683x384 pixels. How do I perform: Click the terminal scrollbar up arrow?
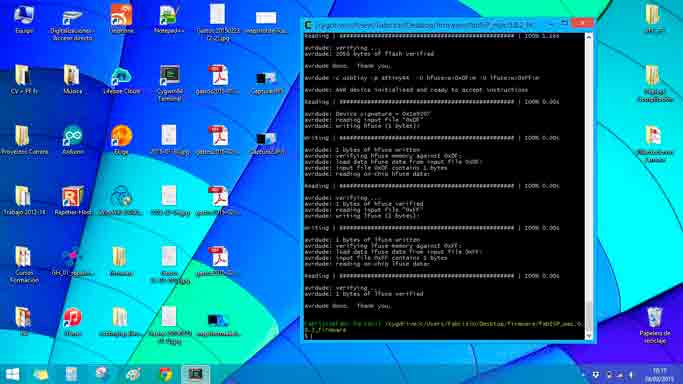pyautogui.click(x=588, y=37)
